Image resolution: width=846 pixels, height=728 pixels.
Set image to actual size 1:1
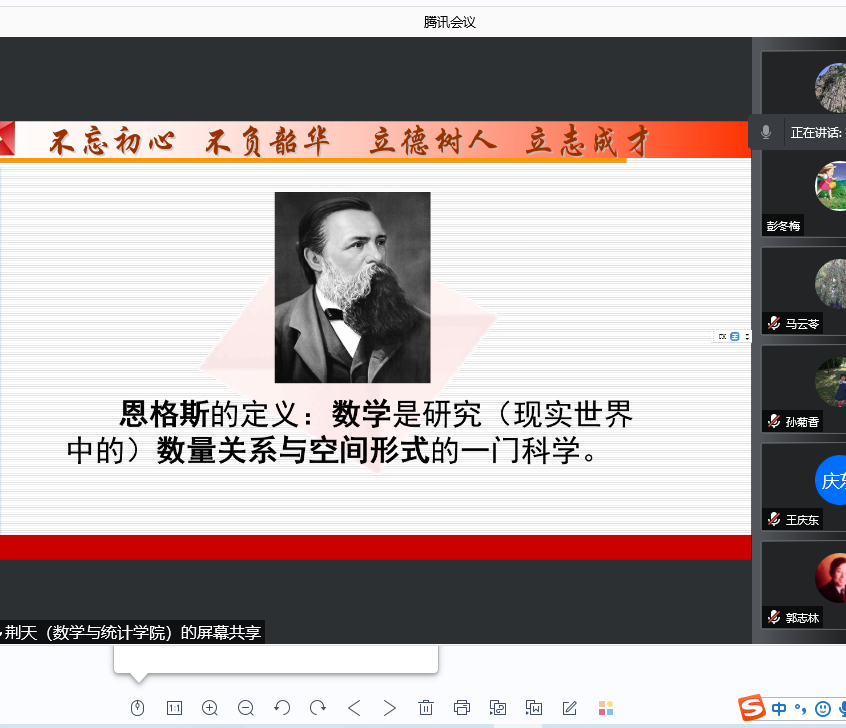(x=174, y=708)
